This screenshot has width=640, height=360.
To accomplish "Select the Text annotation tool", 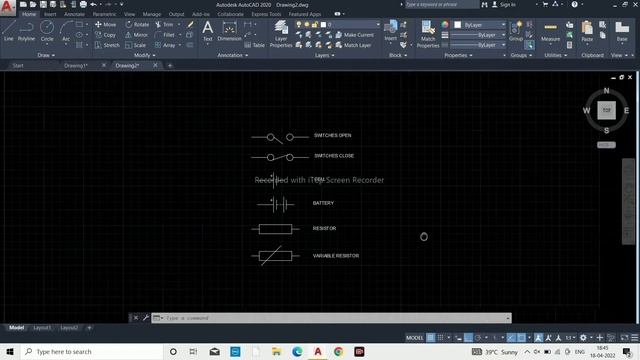I will coord(207,31).
